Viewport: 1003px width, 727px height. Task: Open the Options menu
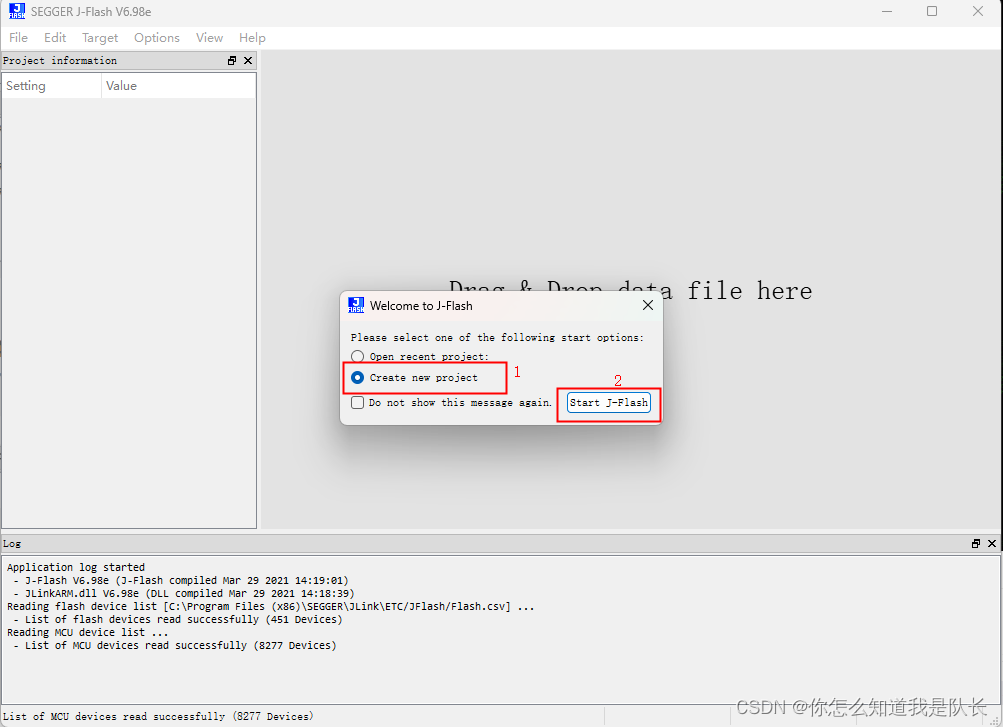(157, 37)
